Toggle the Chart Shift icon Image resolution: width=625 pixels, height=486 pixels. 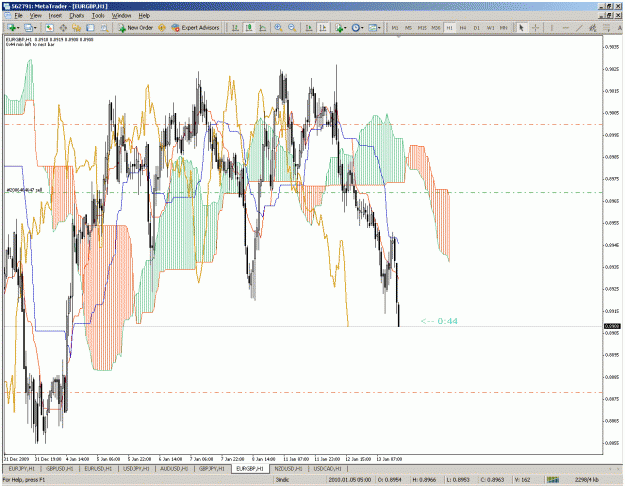pos(322,28)
